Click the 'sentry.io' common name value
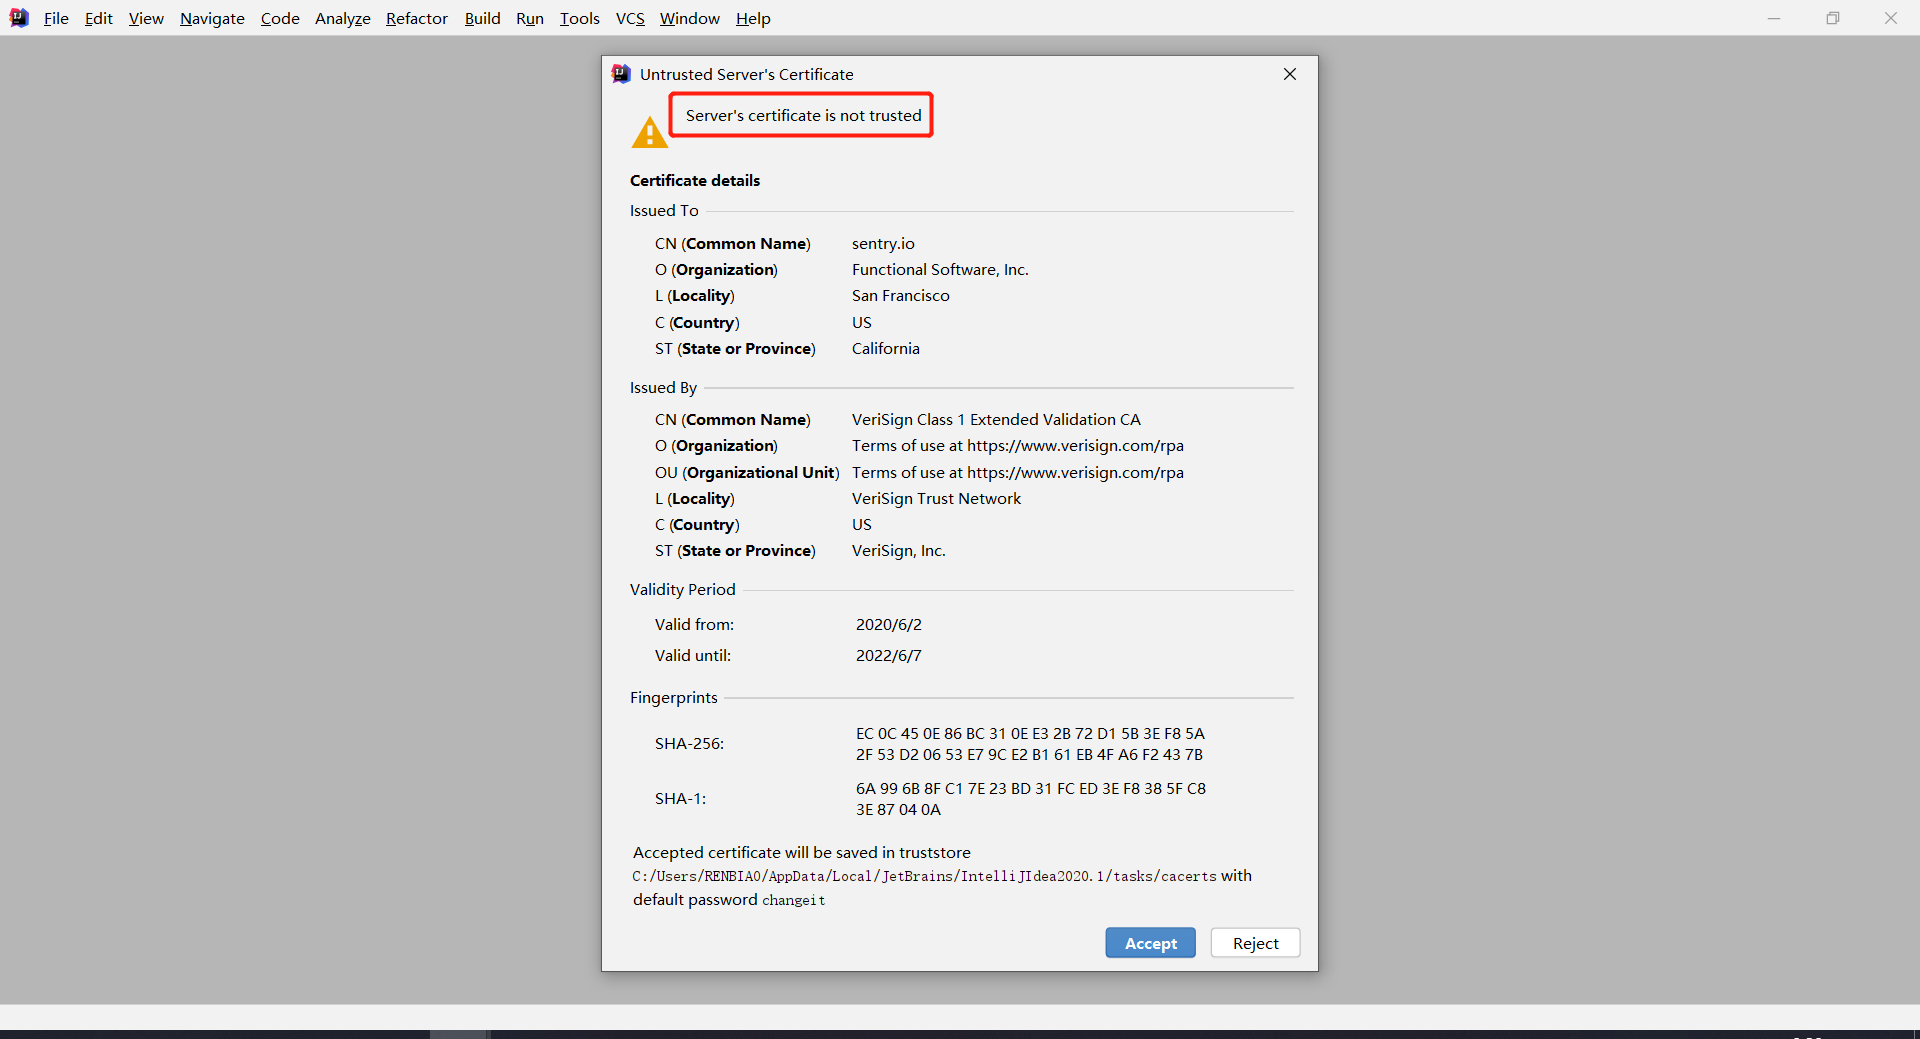This screenshot has width=1920, height=1039. click(883, 243)
